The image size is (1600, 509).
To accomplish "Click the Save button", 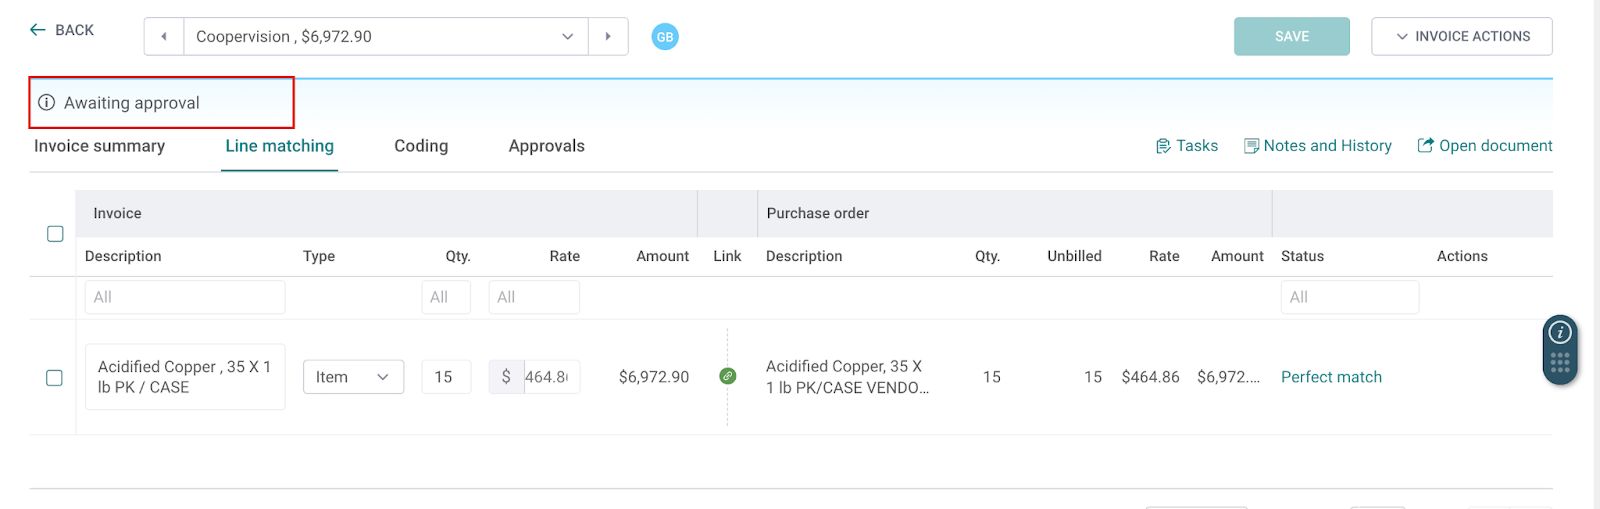I will tap(1291, 37).
